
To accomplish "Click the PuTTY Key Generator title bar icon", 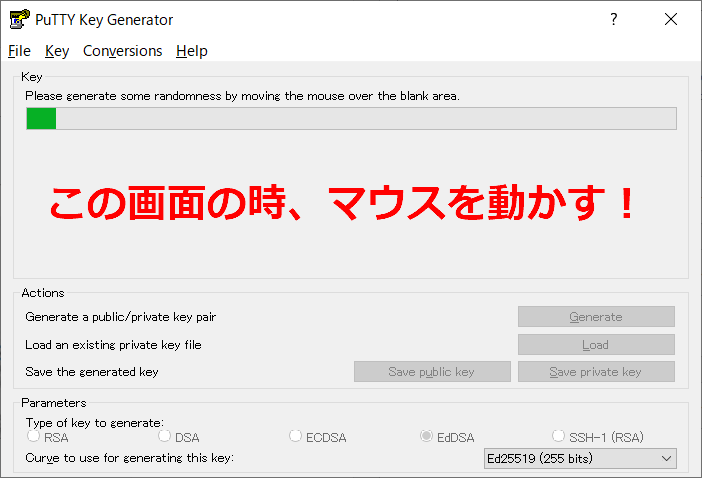I will point(19,19).
